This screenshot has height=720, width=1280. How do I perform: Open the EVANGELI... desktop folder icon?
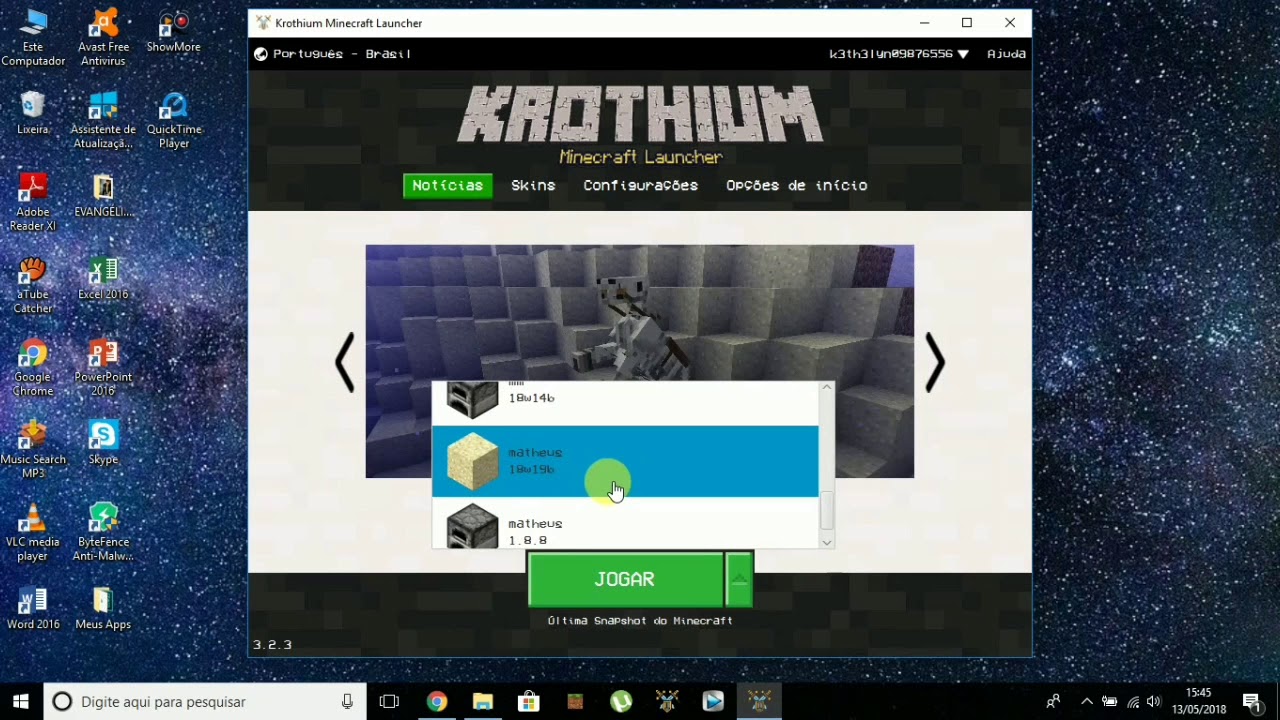click(103, 196)
